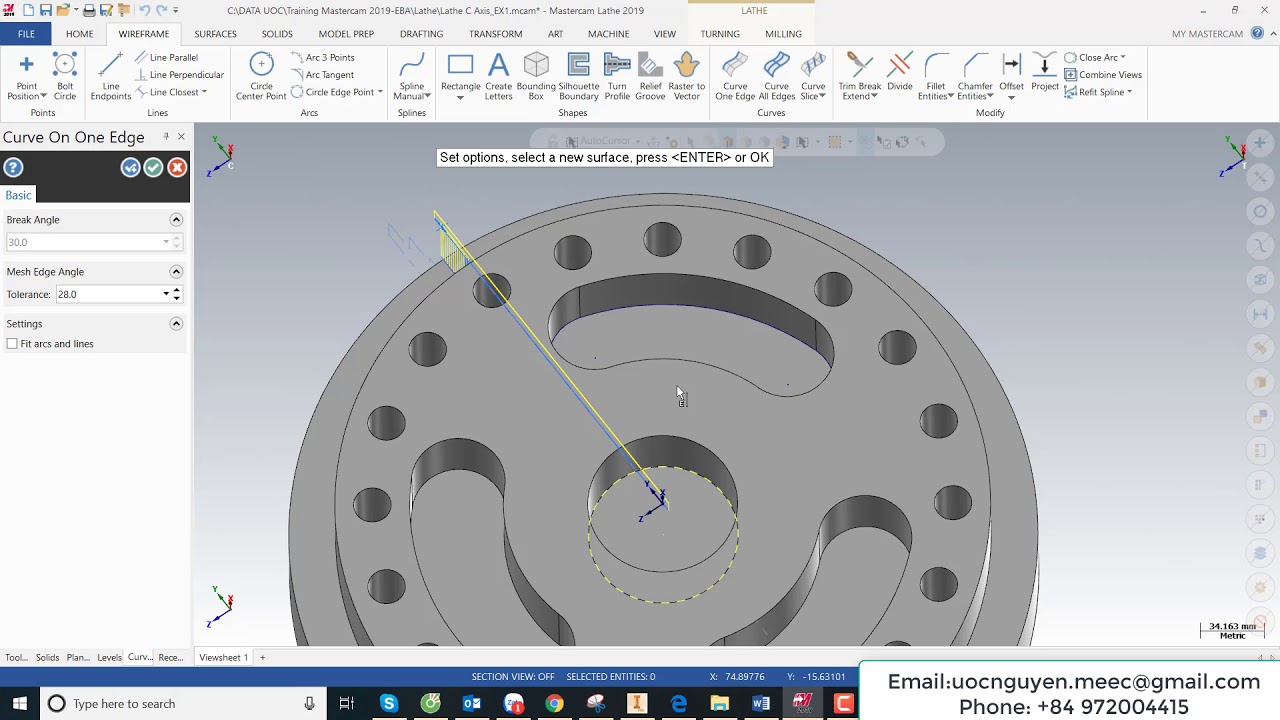
Task: Enable the Fit arcs and lines checkbox
Action: 12,344
